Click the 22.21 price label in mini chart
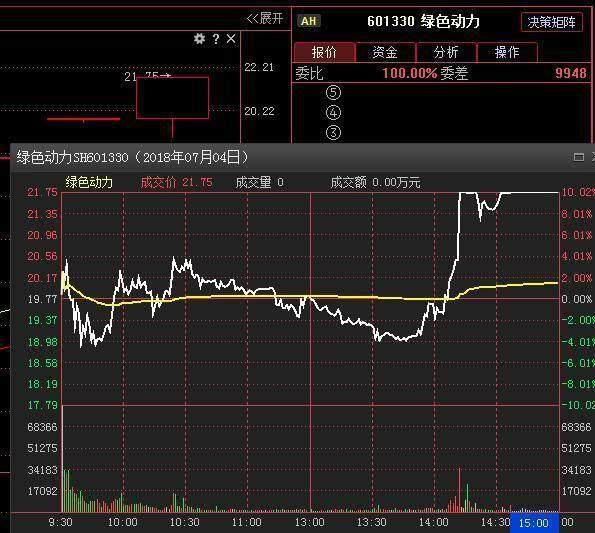Screen dimensions: 595x533 pyautogui.click(x=259, y=67)
